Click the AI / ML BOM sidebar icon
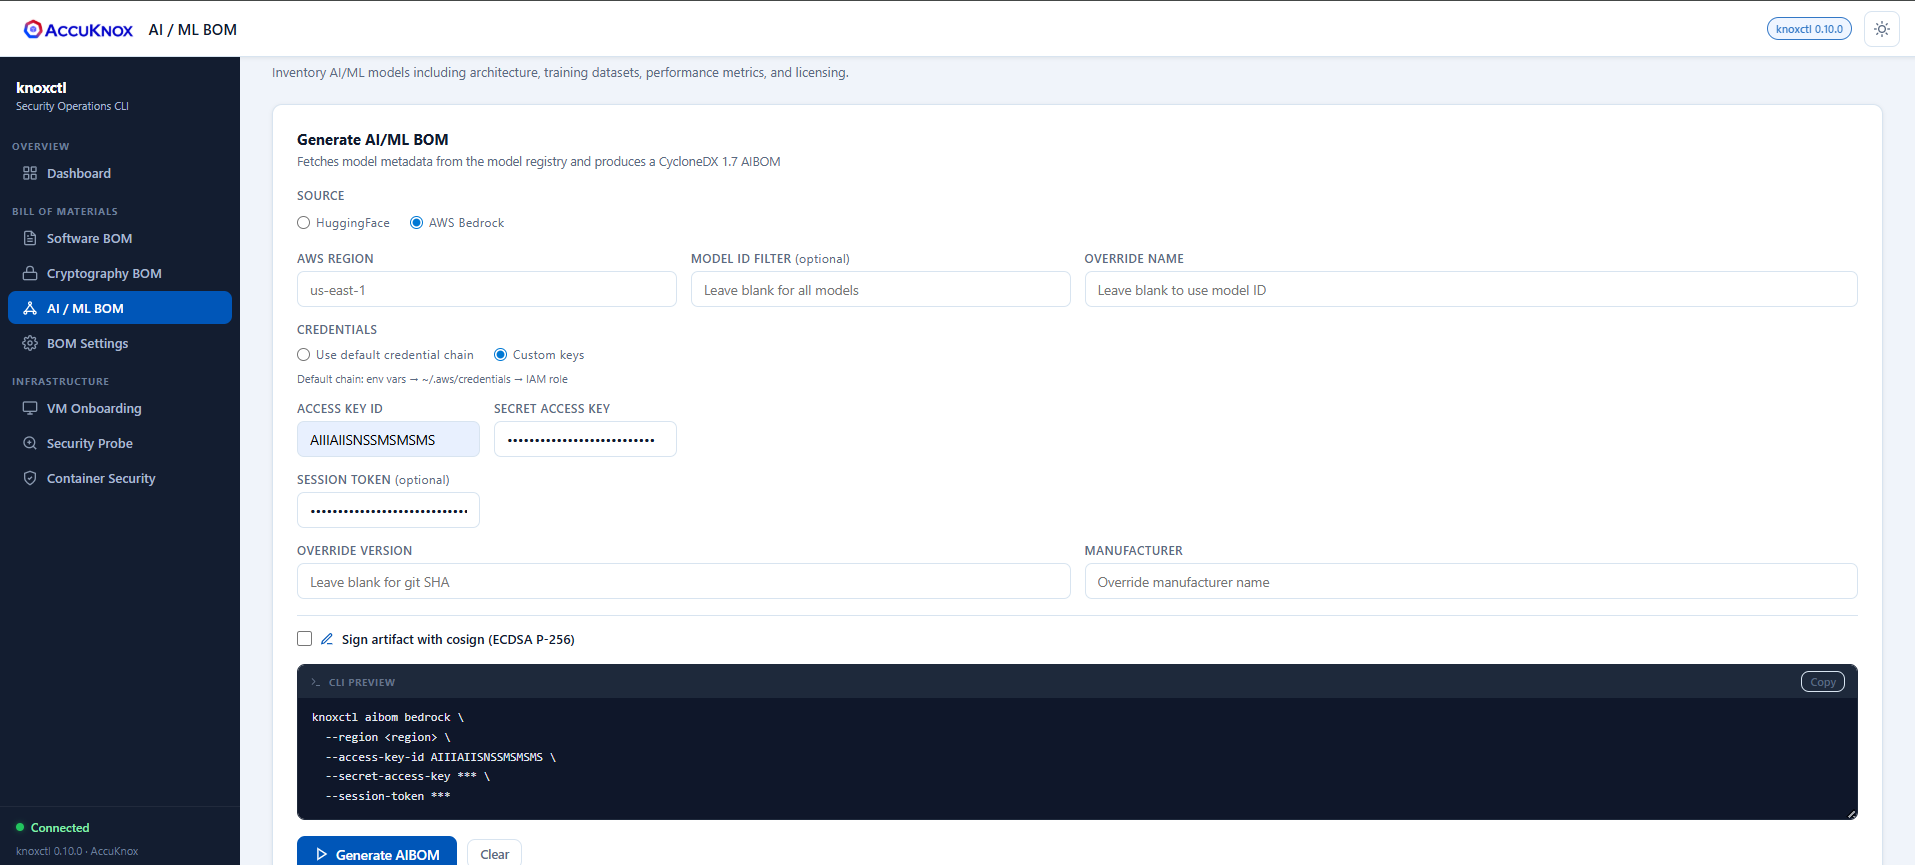Viewport: 1915px width, 865px height. [30, 308]
